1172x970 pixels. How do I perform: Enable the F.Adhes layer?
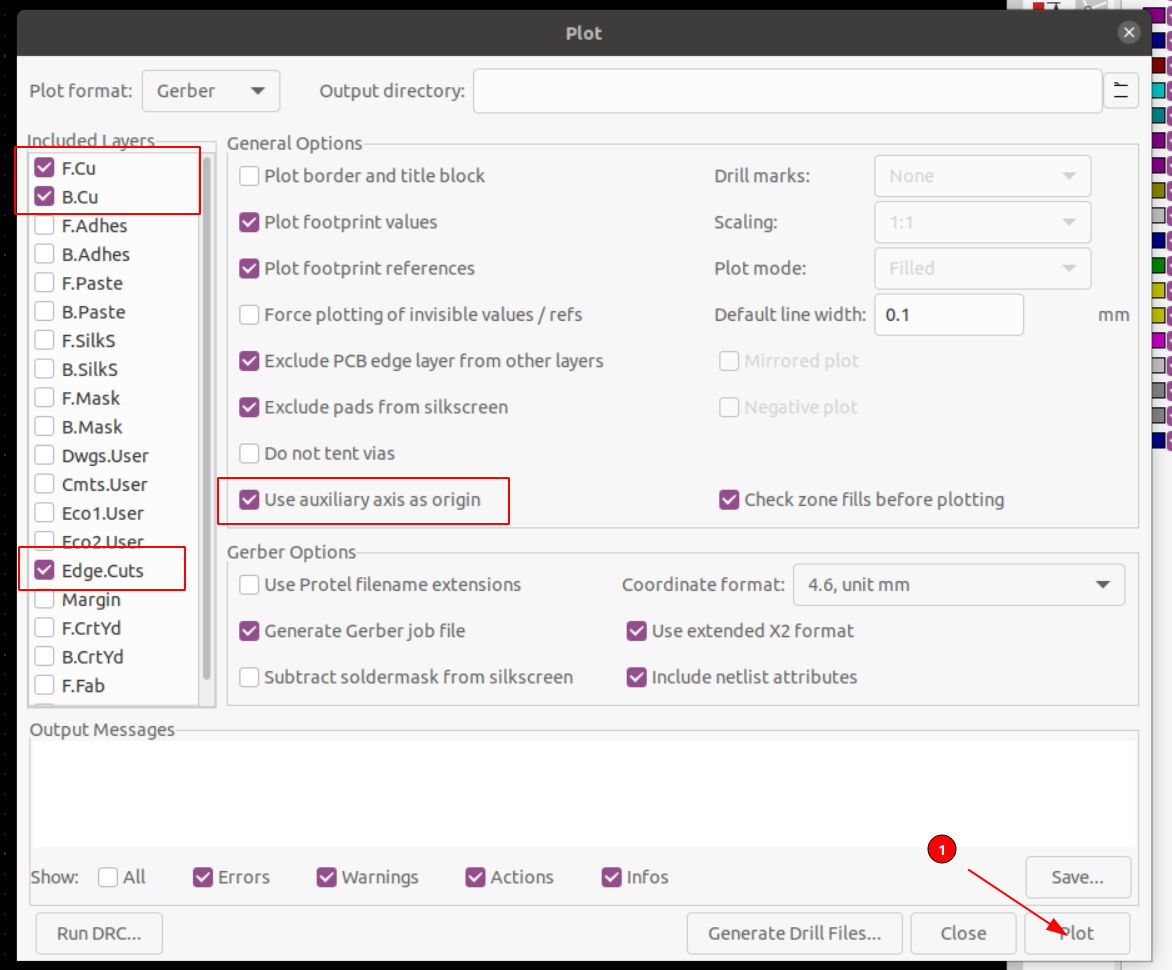point(44,226)
